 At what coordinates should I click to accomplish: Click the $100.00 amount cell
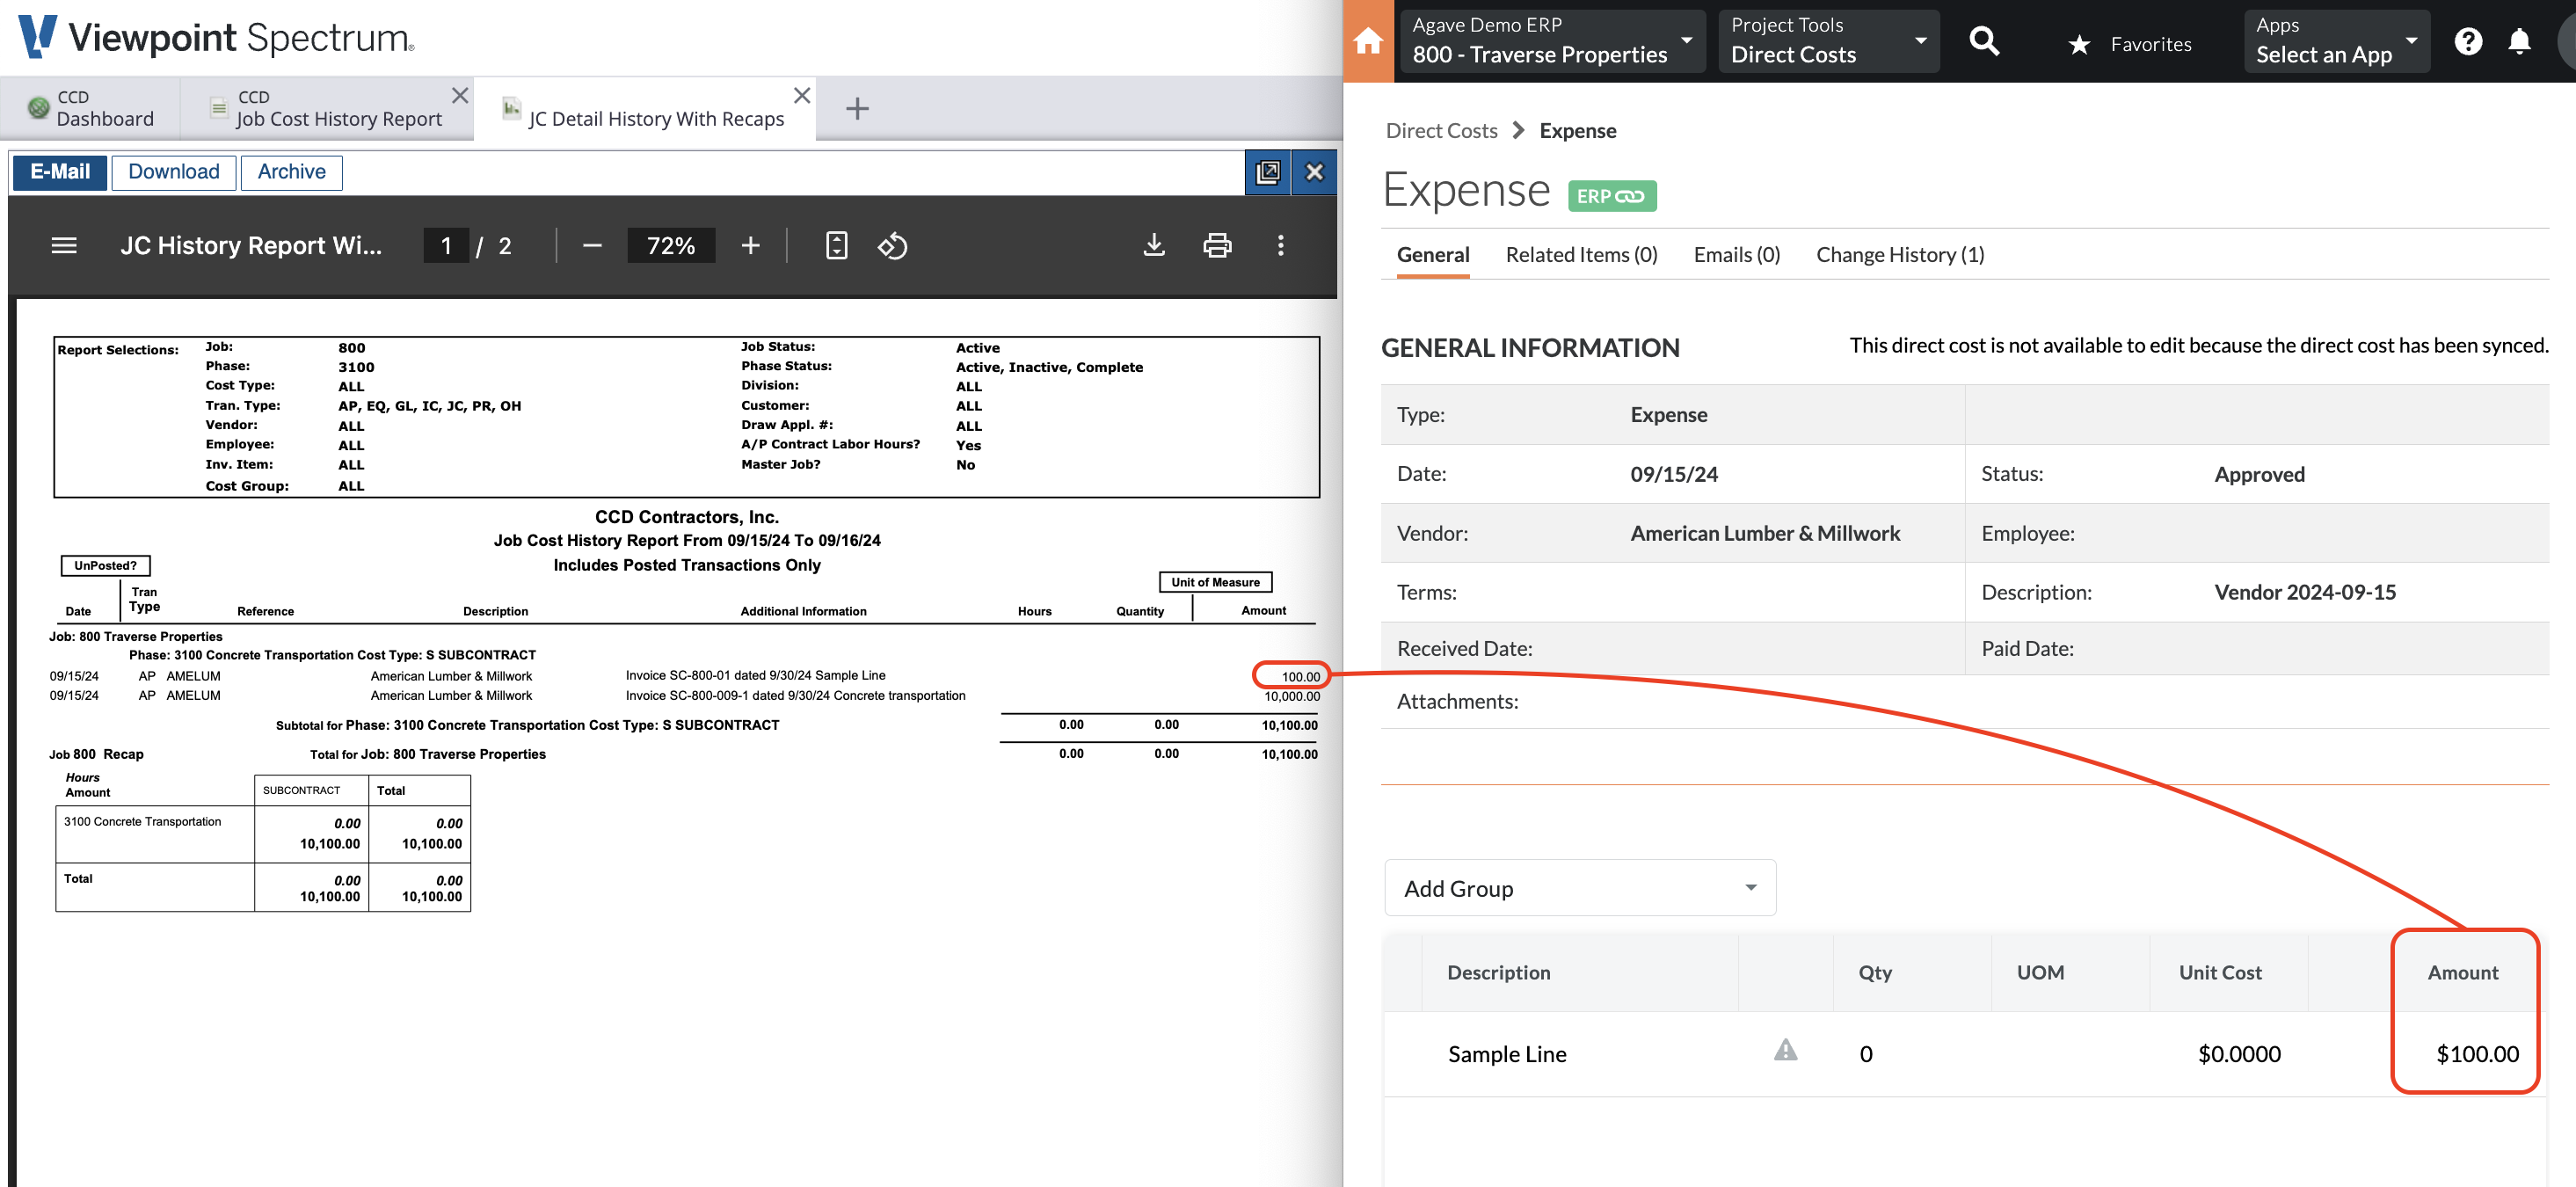click(2477, 1053)
